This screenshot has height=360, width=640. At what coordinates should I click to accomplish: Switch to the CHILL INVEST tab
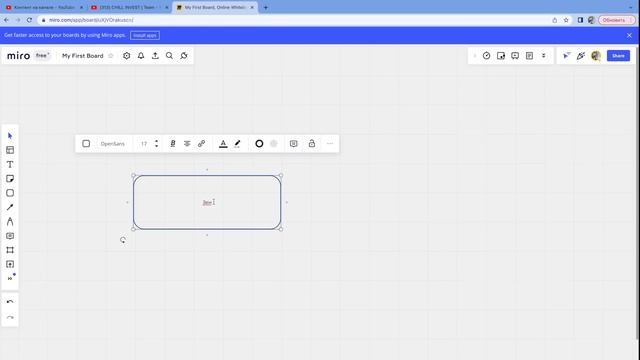(x=130, y=7)
